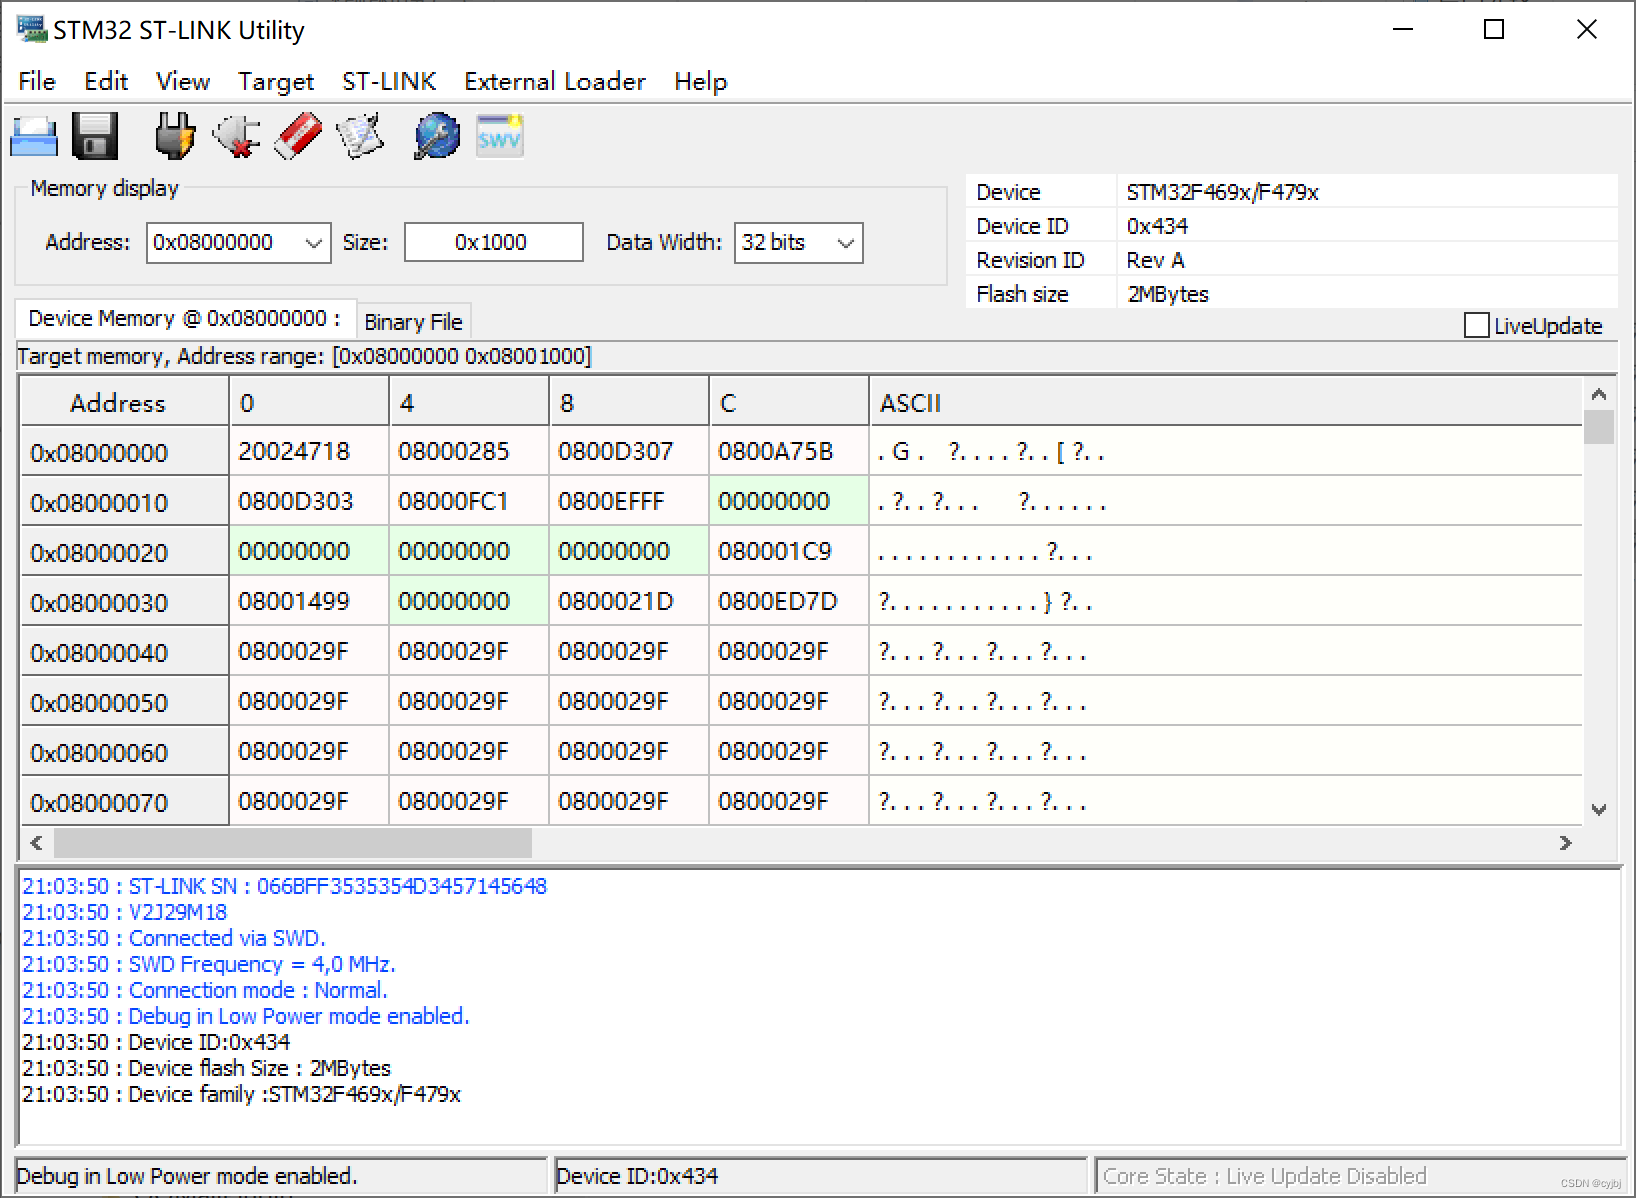The width and height of the screenshot is (1636, 1198).
Task: Select memory cell 0800A75B
Action: 788,451
